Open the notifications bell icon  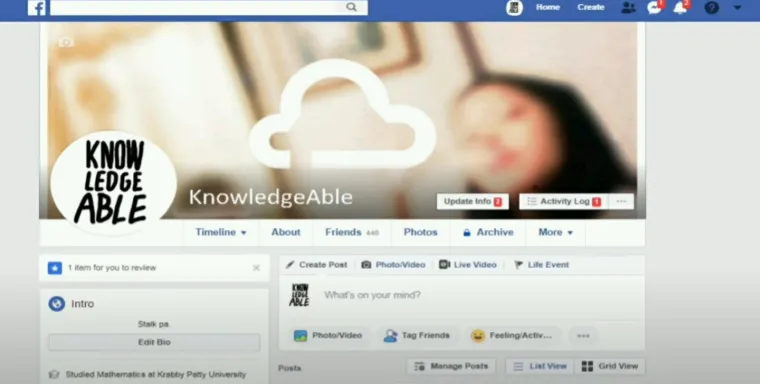(x=681, y=7)
